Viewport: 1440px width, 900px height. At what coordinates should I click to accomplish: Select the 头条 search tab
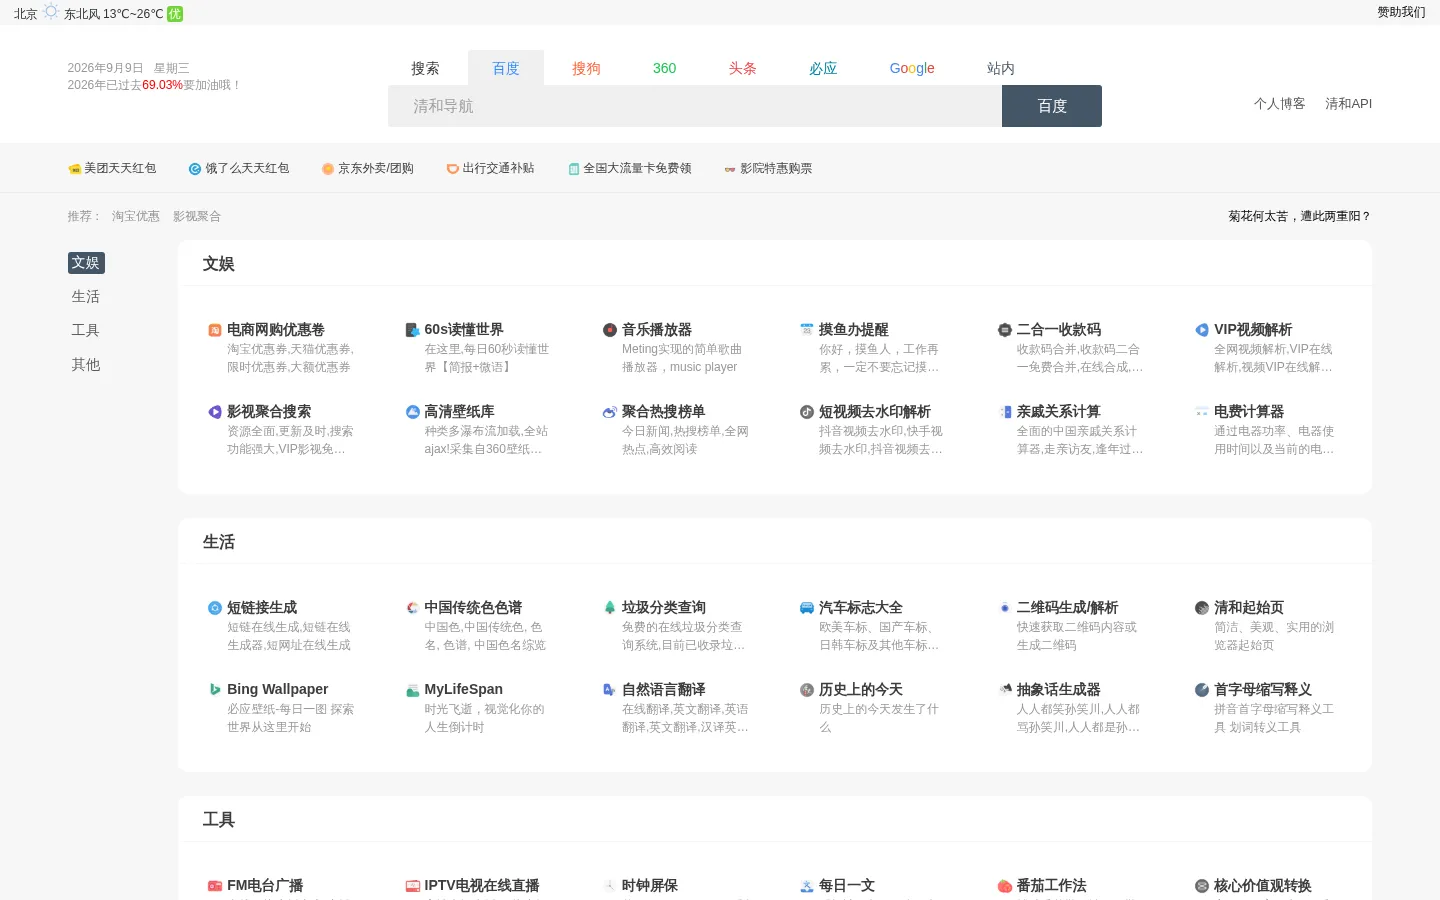click(742, 68)
